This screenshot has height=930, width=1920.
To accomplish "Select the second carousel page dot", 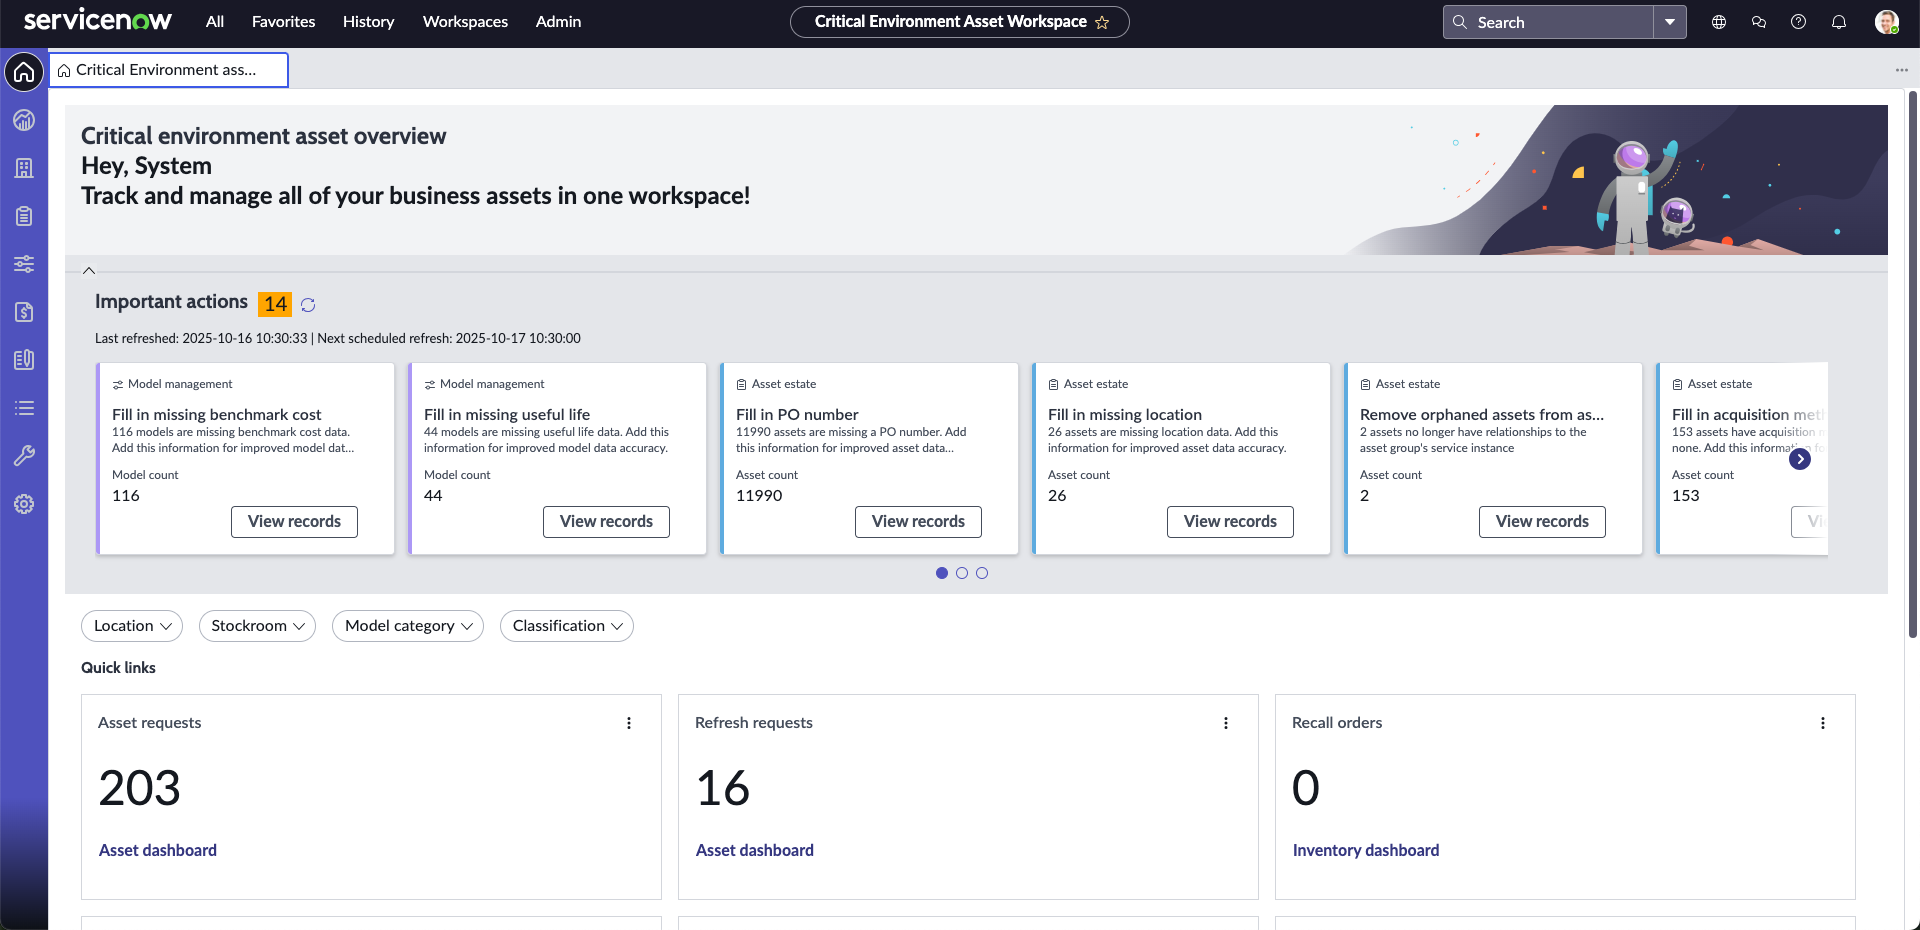I will pyautogui.click(x=962, y=573).
